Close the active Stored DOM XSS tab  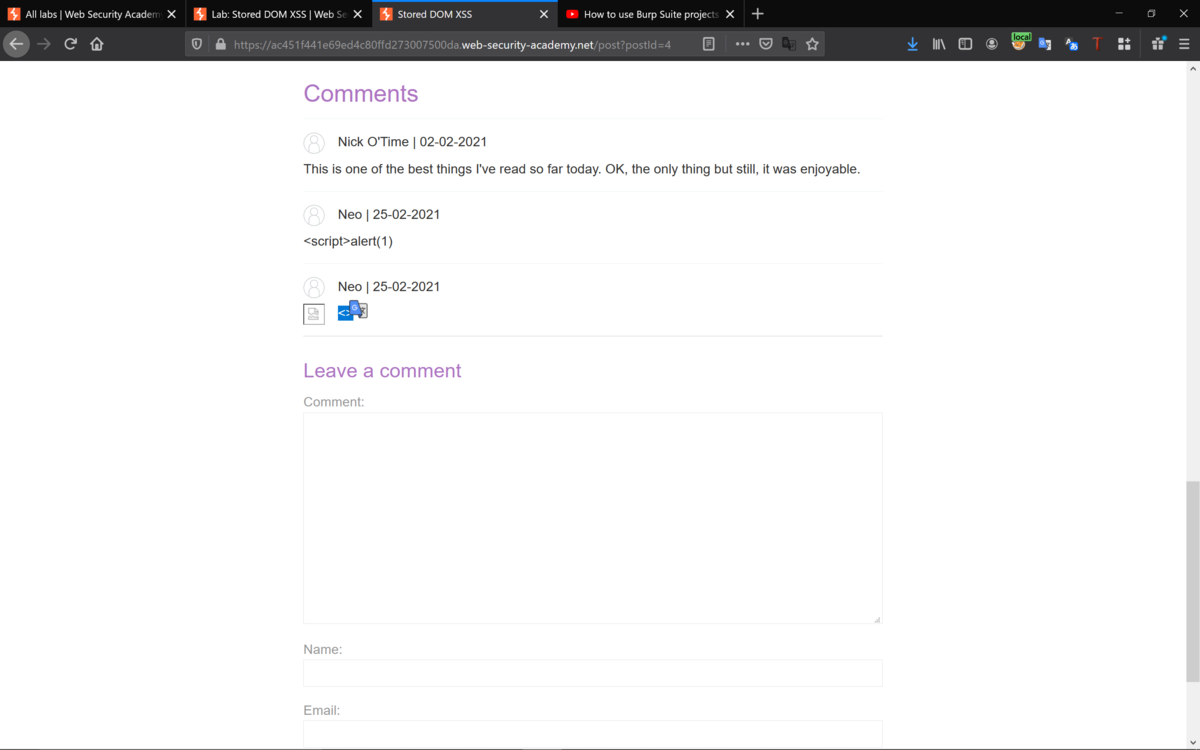pyautogui.click(x=544, y=14)
